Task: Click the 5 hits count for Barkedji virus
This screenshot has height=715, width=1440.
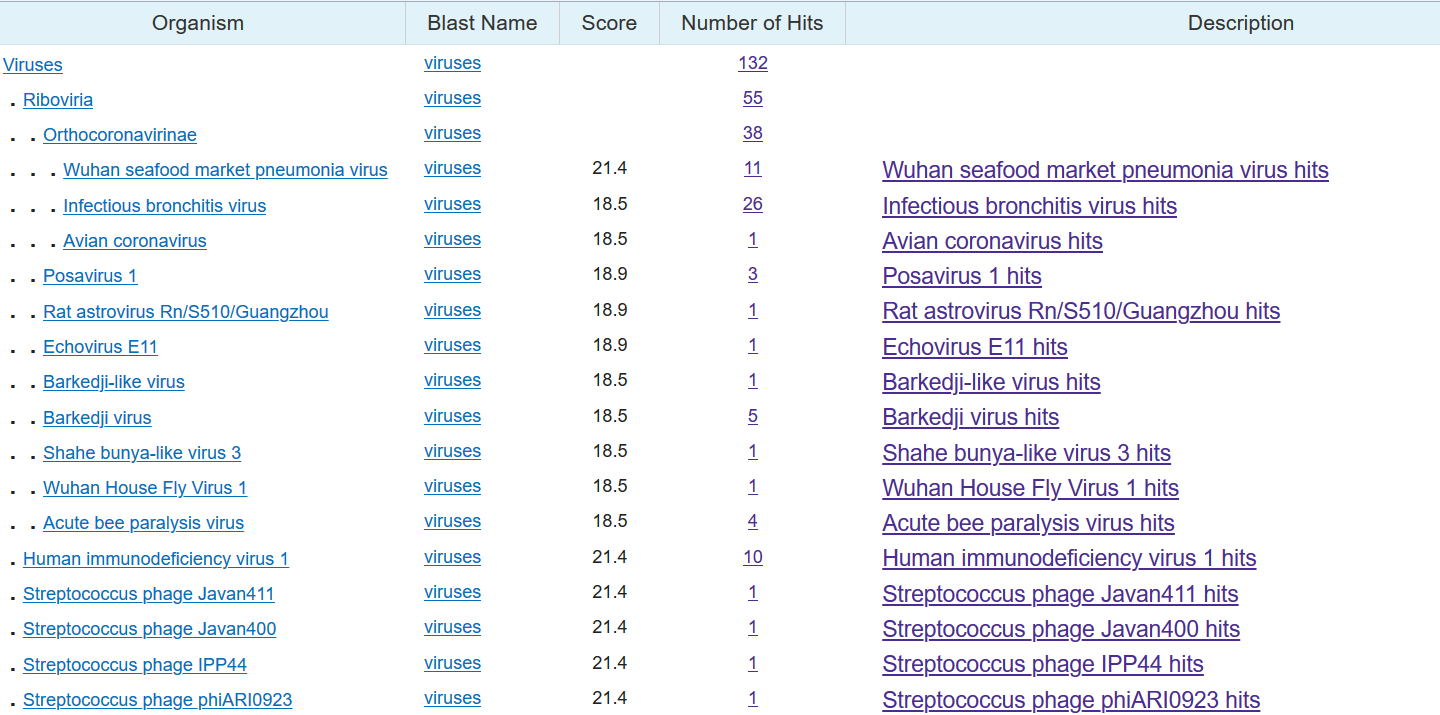Action: click(x=753, y=416)
